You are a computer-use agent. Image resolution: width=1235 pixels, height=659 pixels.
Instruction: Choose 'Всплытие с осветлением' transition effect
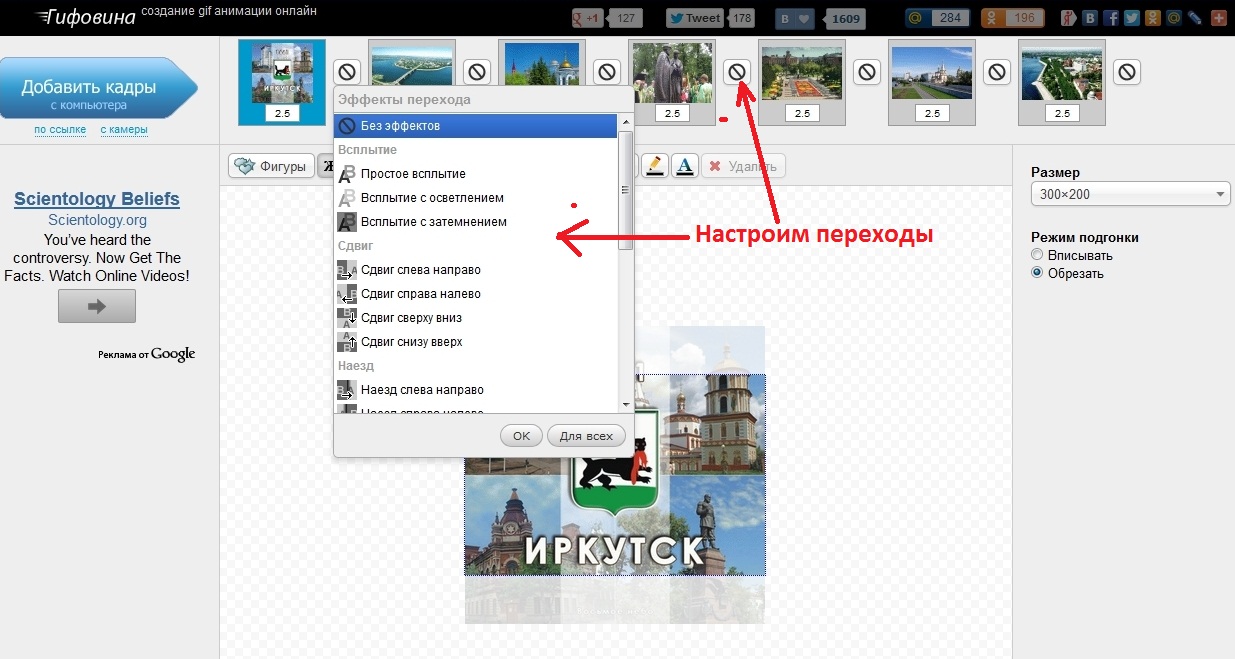(476, 198)
